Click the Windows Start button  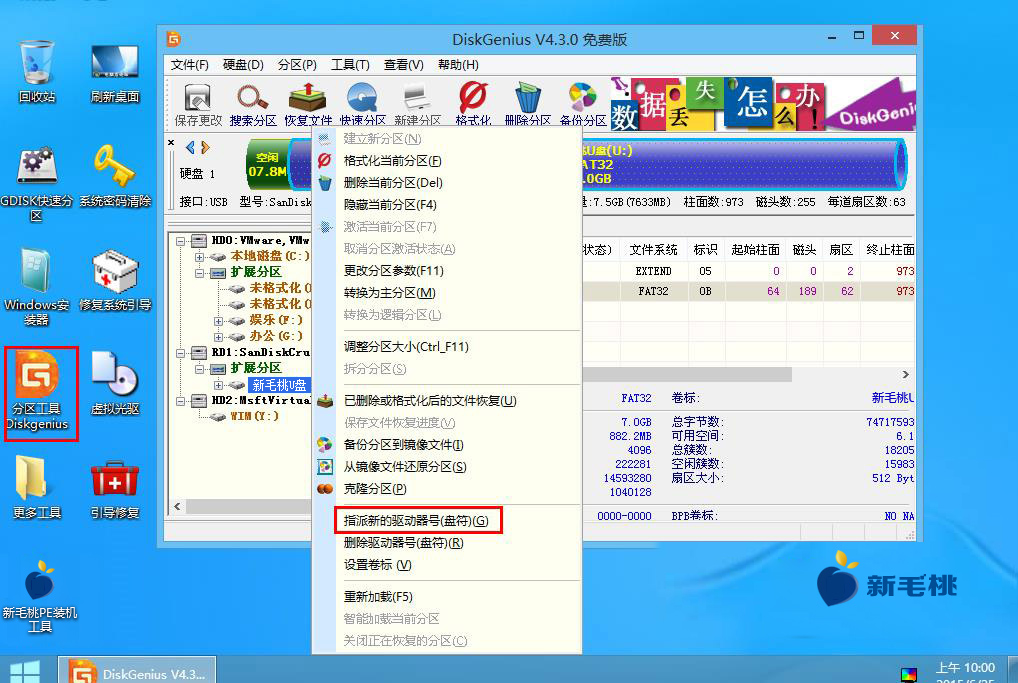tap(25, 671)
